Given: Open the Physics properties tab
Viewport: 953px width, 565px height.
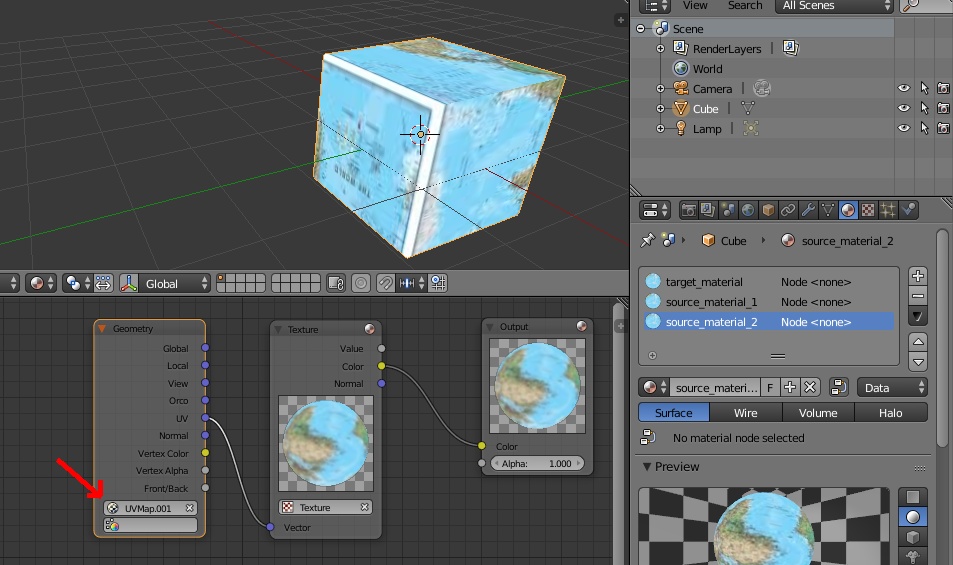Looking at the screenshot, I should [x=908, y=210].
